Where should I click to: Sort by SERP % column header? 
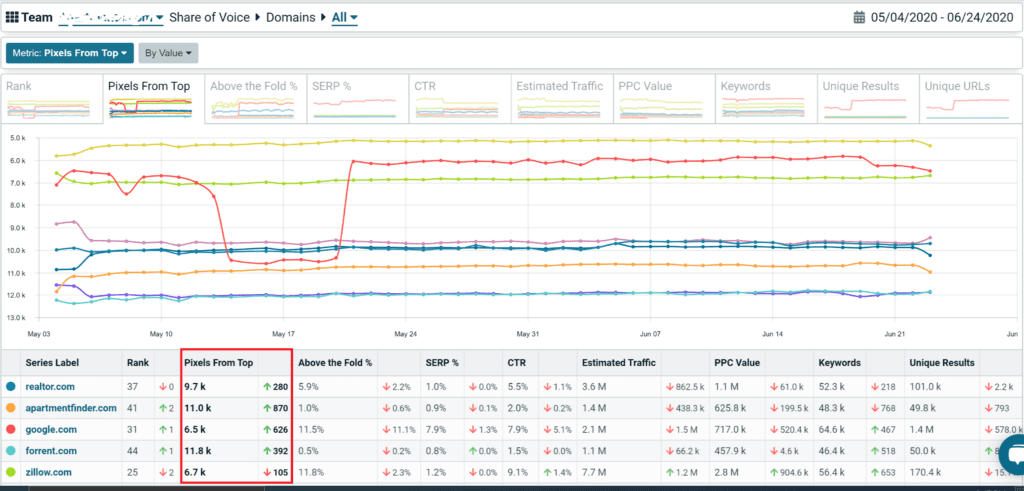[x=442, y=362]
